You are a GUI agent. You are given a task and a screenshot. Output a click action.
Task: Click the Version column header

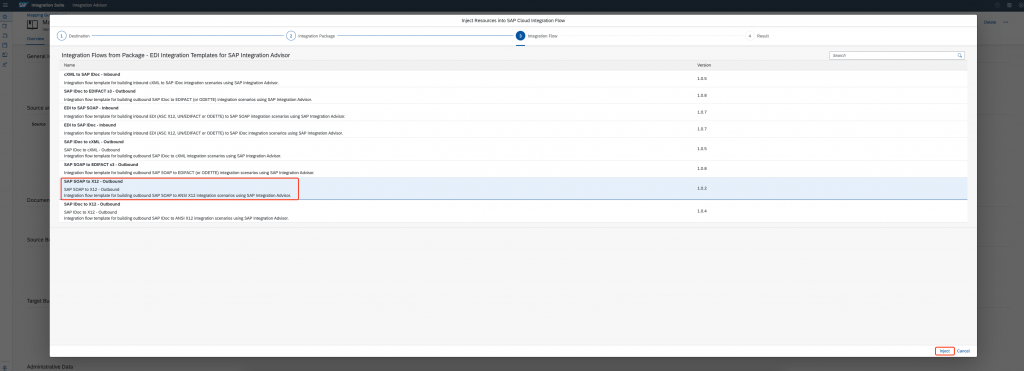point(704,65)
